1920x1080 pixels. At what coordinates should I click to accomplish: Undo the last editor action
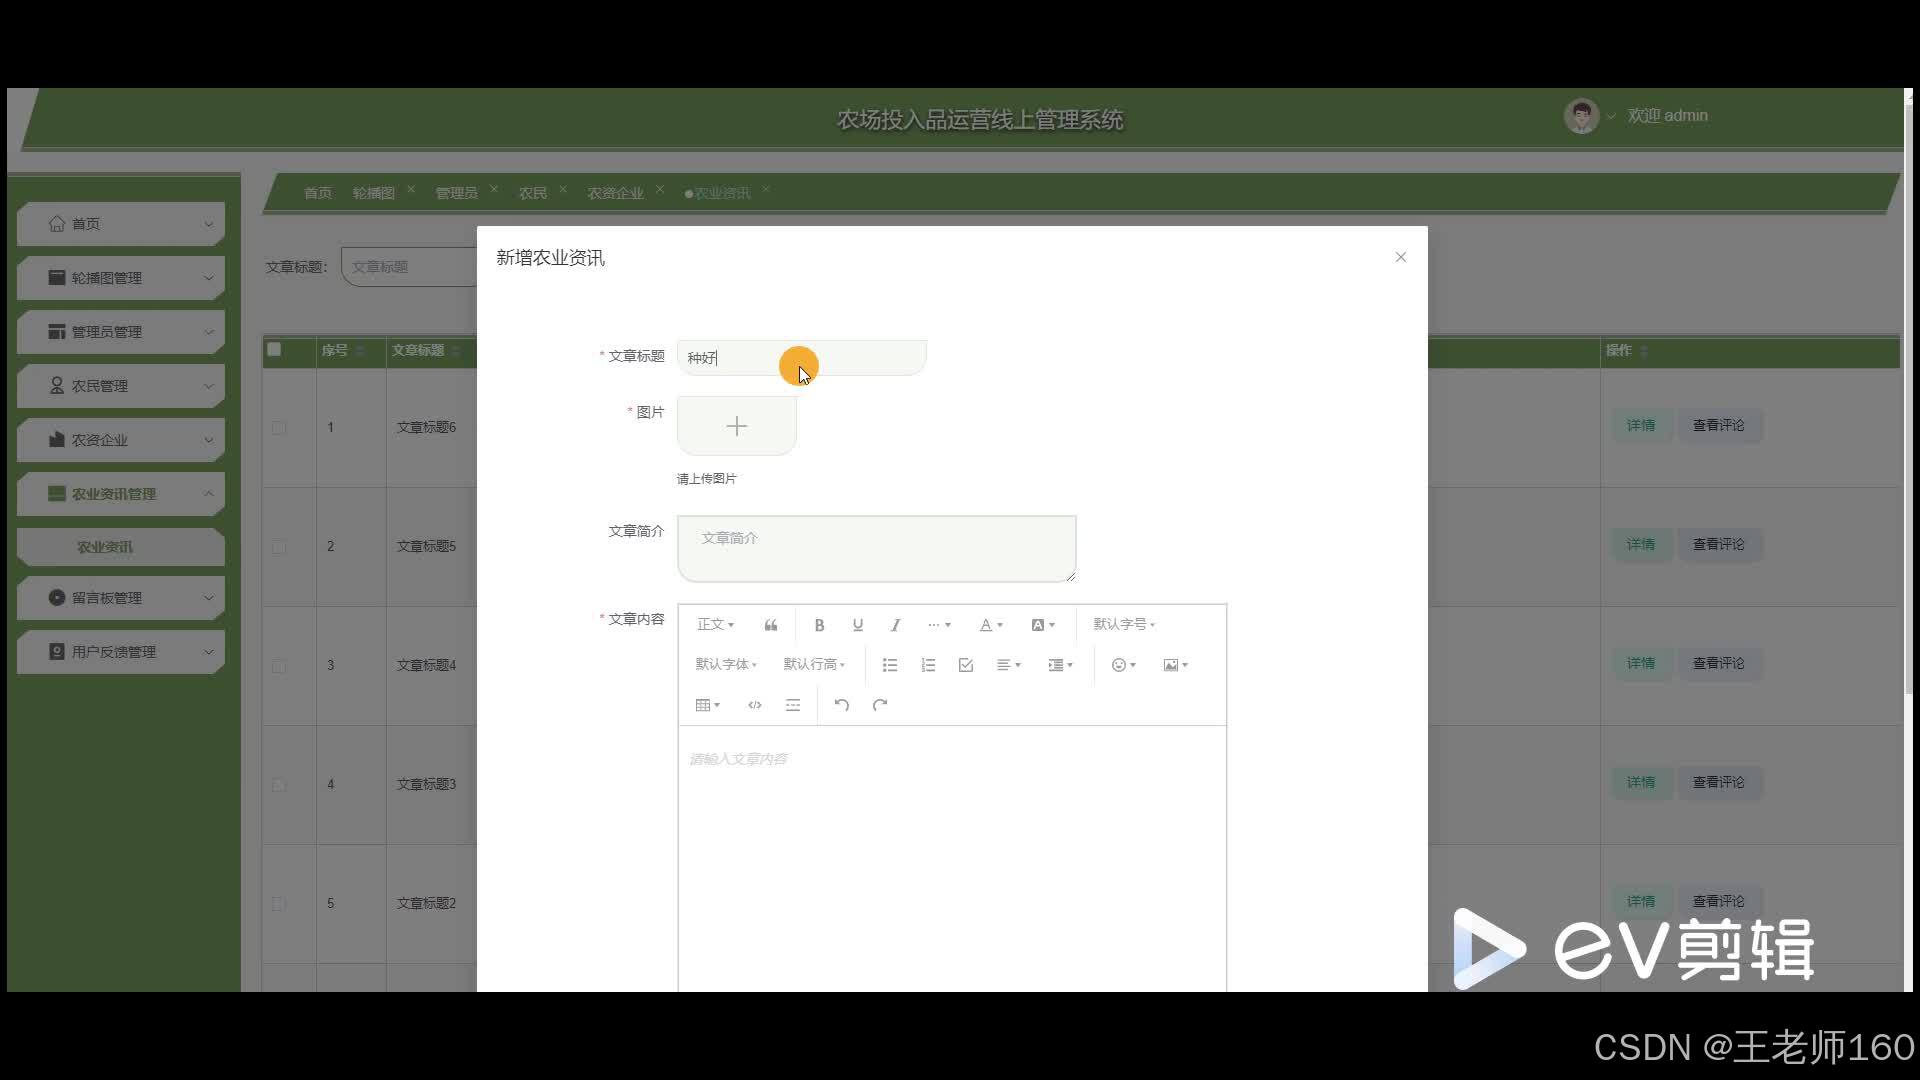click(841, 705)
